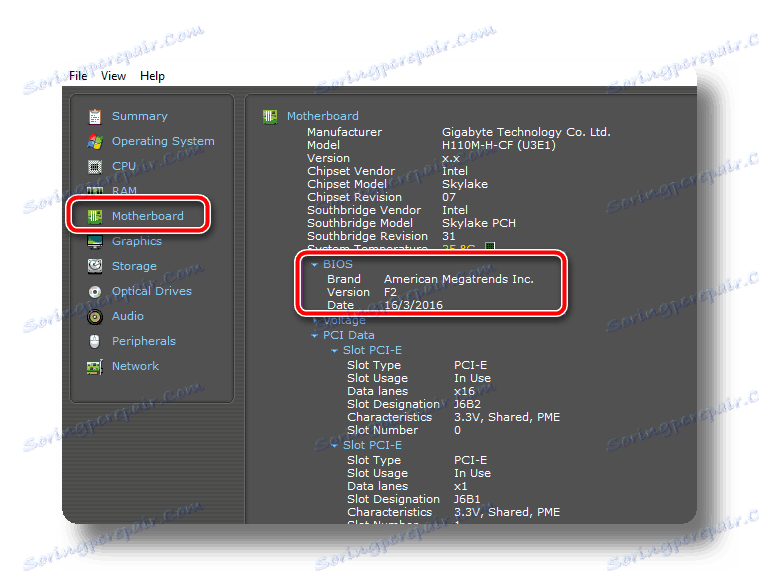Click the Operating System Windows flag icon
759x586 pixels.
[95, 142]
